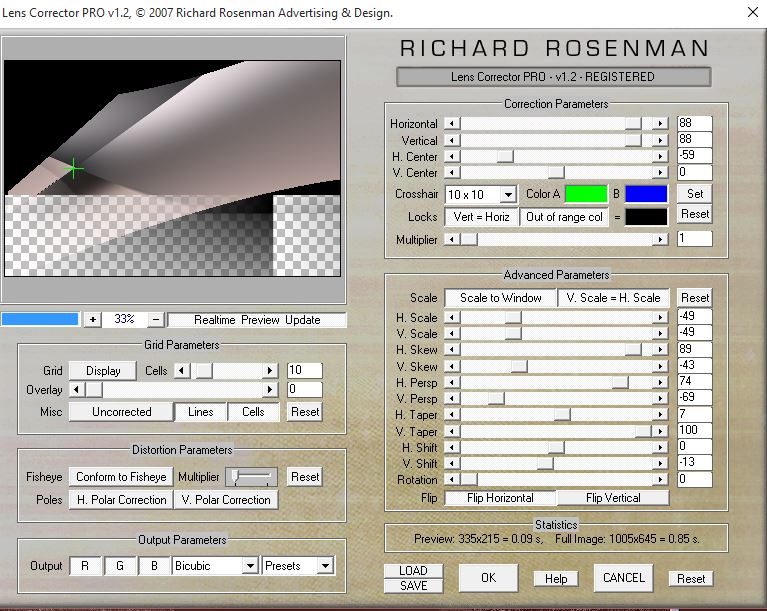Click V. Center slider right arrow
Image resolution: width=767 pixels, height=611 pixels.
tap(660, 173)
